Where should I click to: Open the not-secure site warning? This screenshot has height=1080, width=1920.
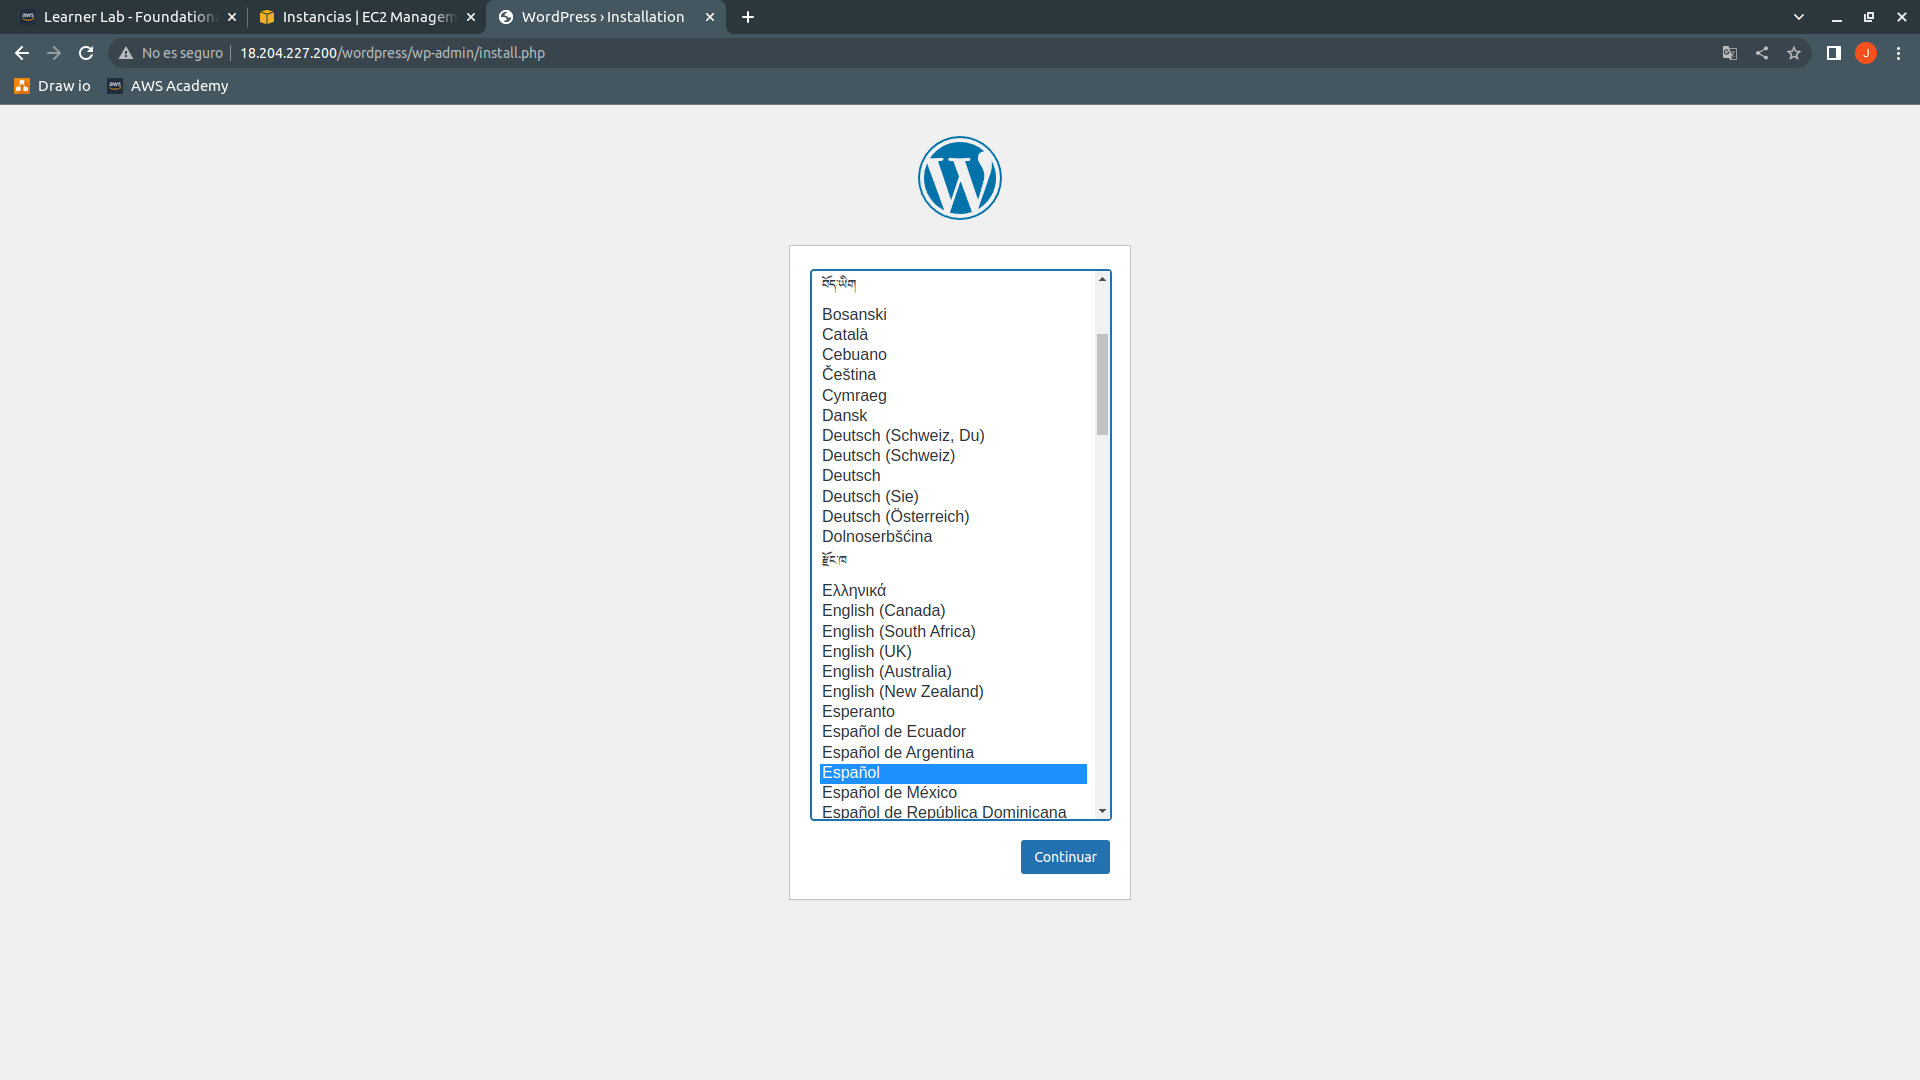click(171, 53)
